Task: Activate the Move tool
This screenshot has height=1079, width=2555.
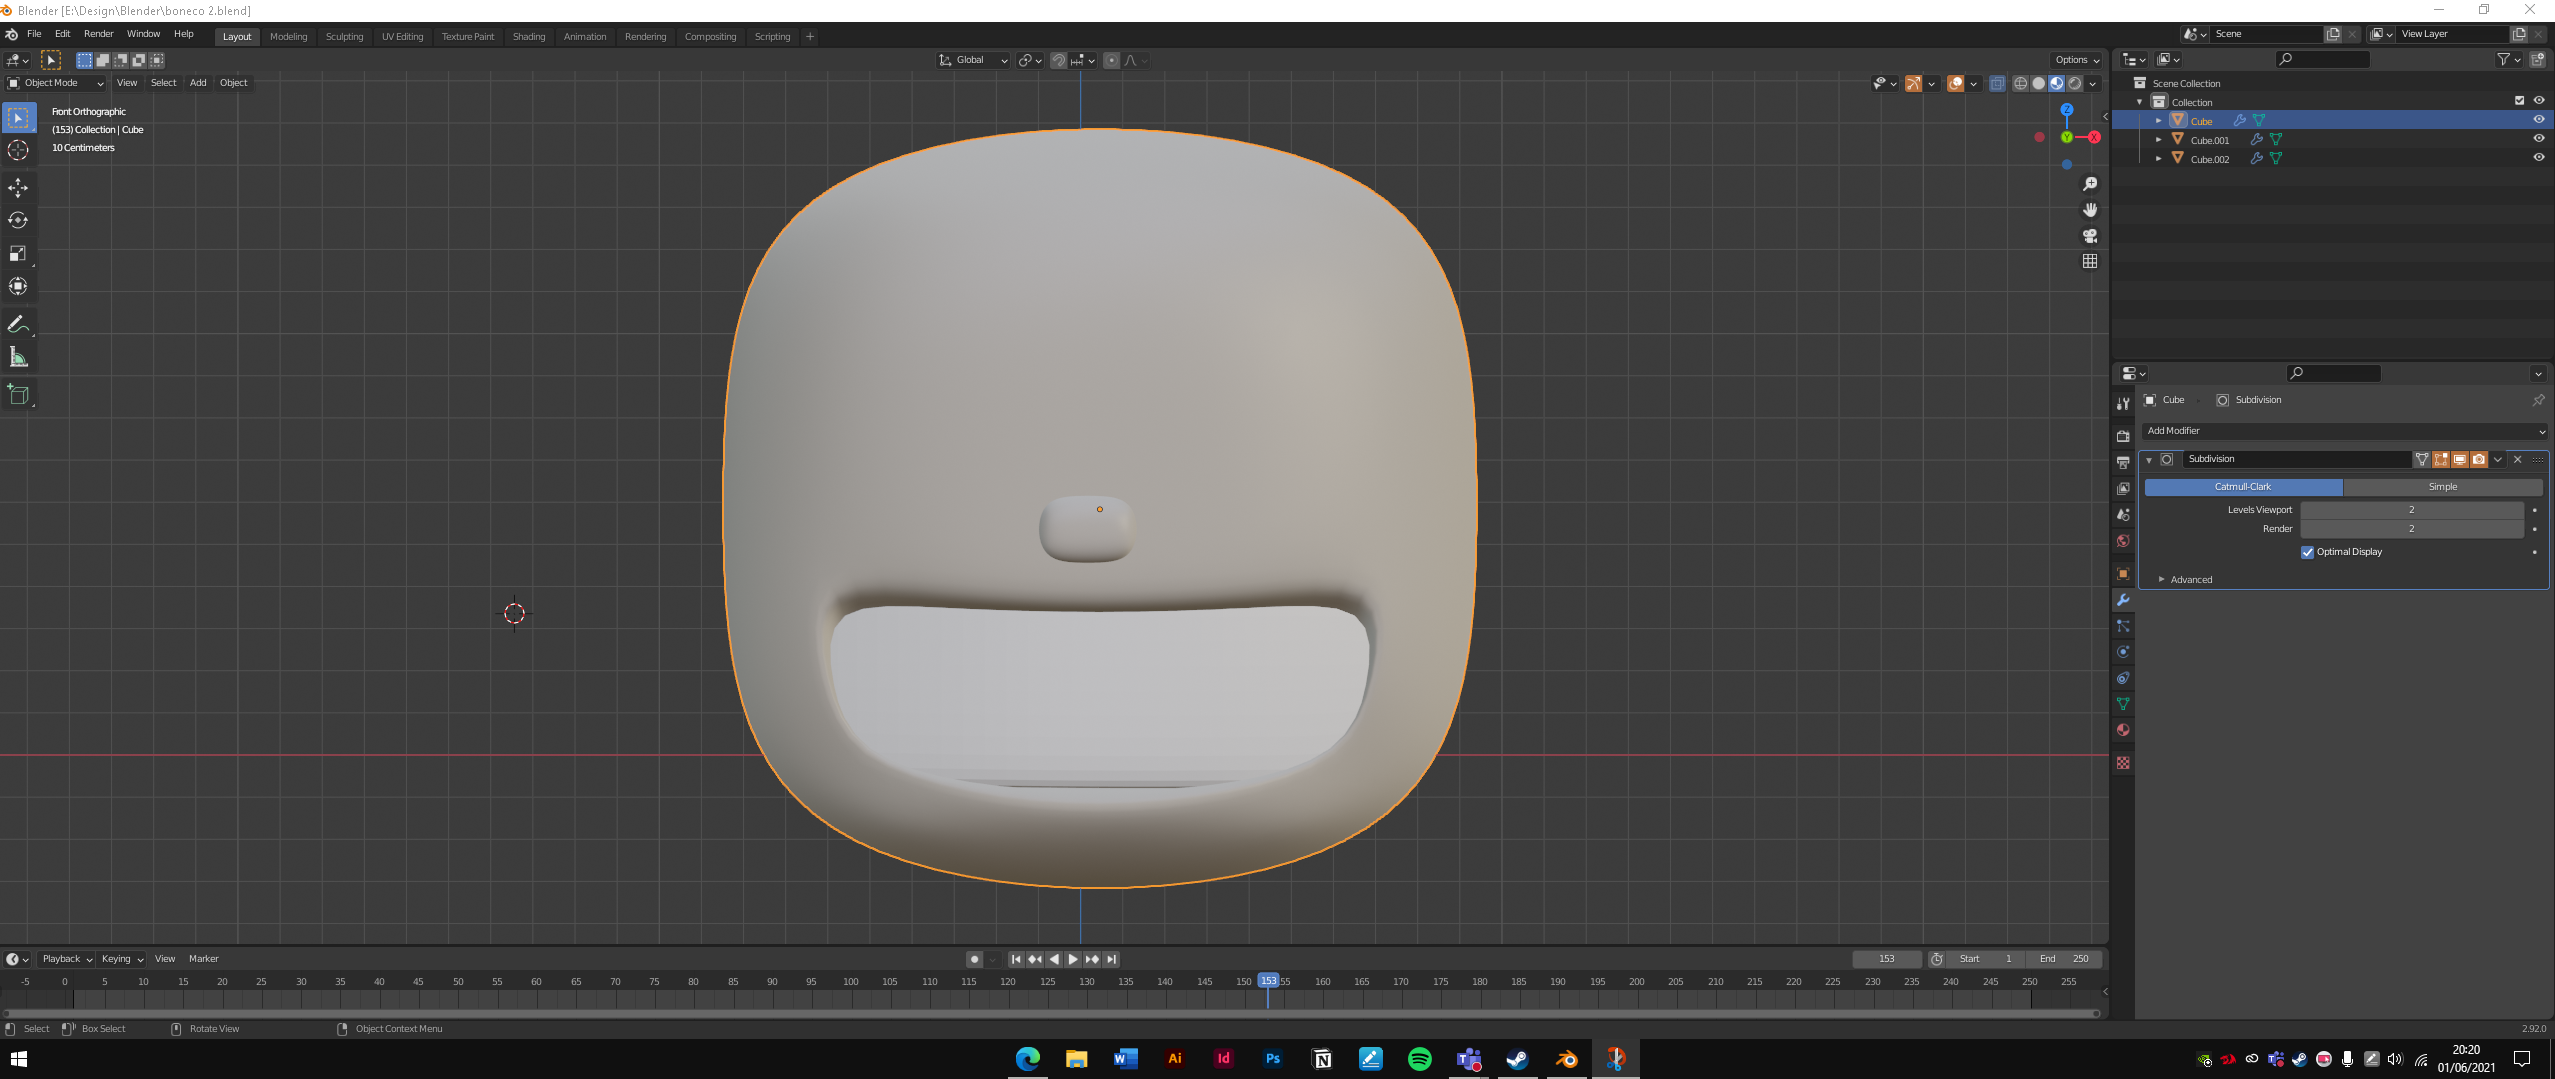Action: pyautogui.click(x=18, y=188)
